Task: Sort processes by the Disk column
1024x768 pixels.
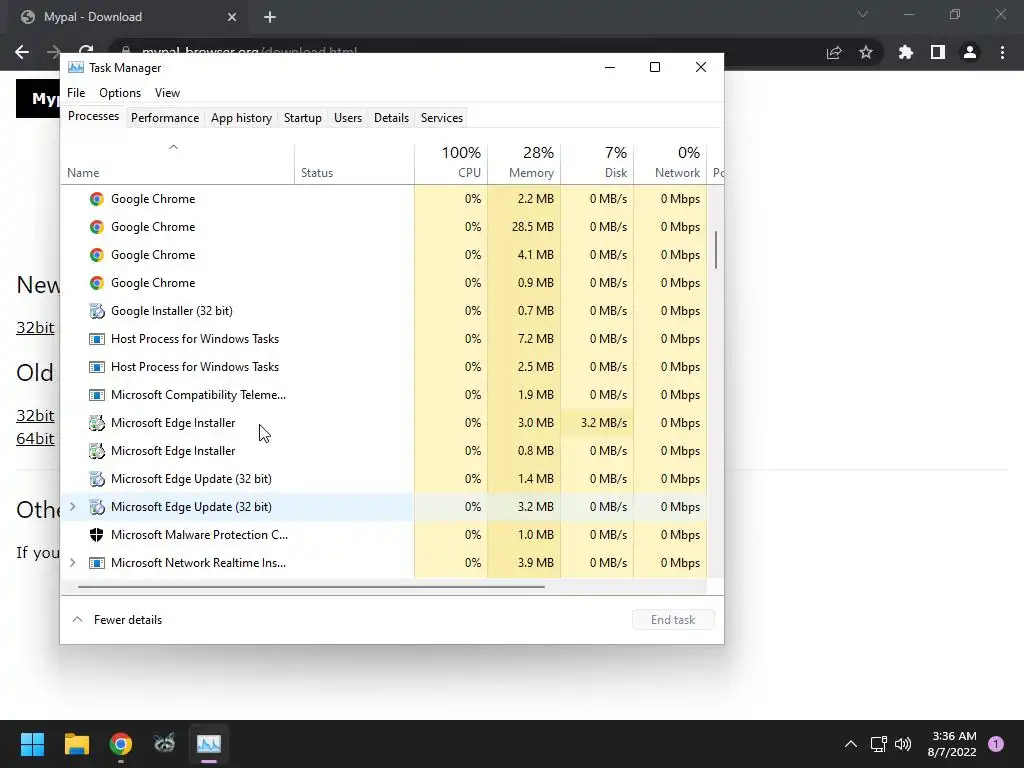Action: point(598,162)
